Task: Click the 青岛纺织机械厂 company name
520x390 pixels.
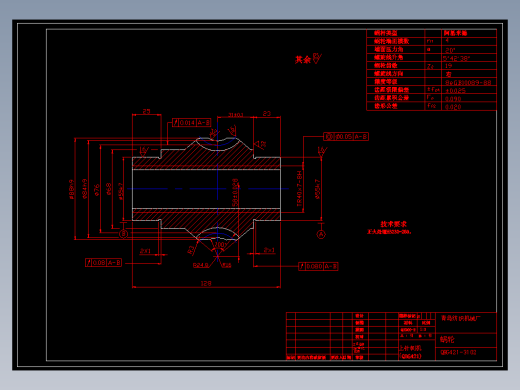Action: 461,318
